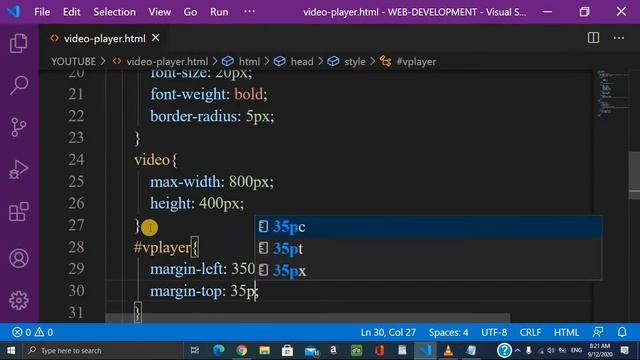Choose the 35pt autocomplete suggestion
Screen dimensions: 640x360
click(x=428, y=248)
